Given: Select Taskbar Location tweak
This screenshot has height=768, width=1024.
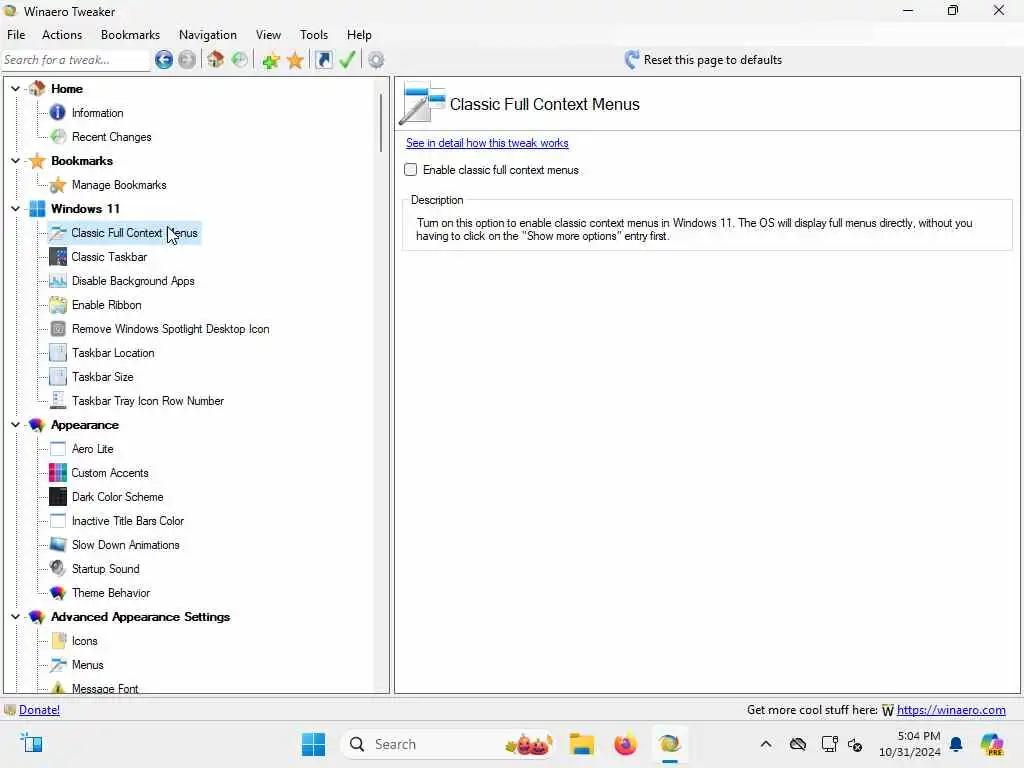Looking at the screenshot, I should [113, 353].
